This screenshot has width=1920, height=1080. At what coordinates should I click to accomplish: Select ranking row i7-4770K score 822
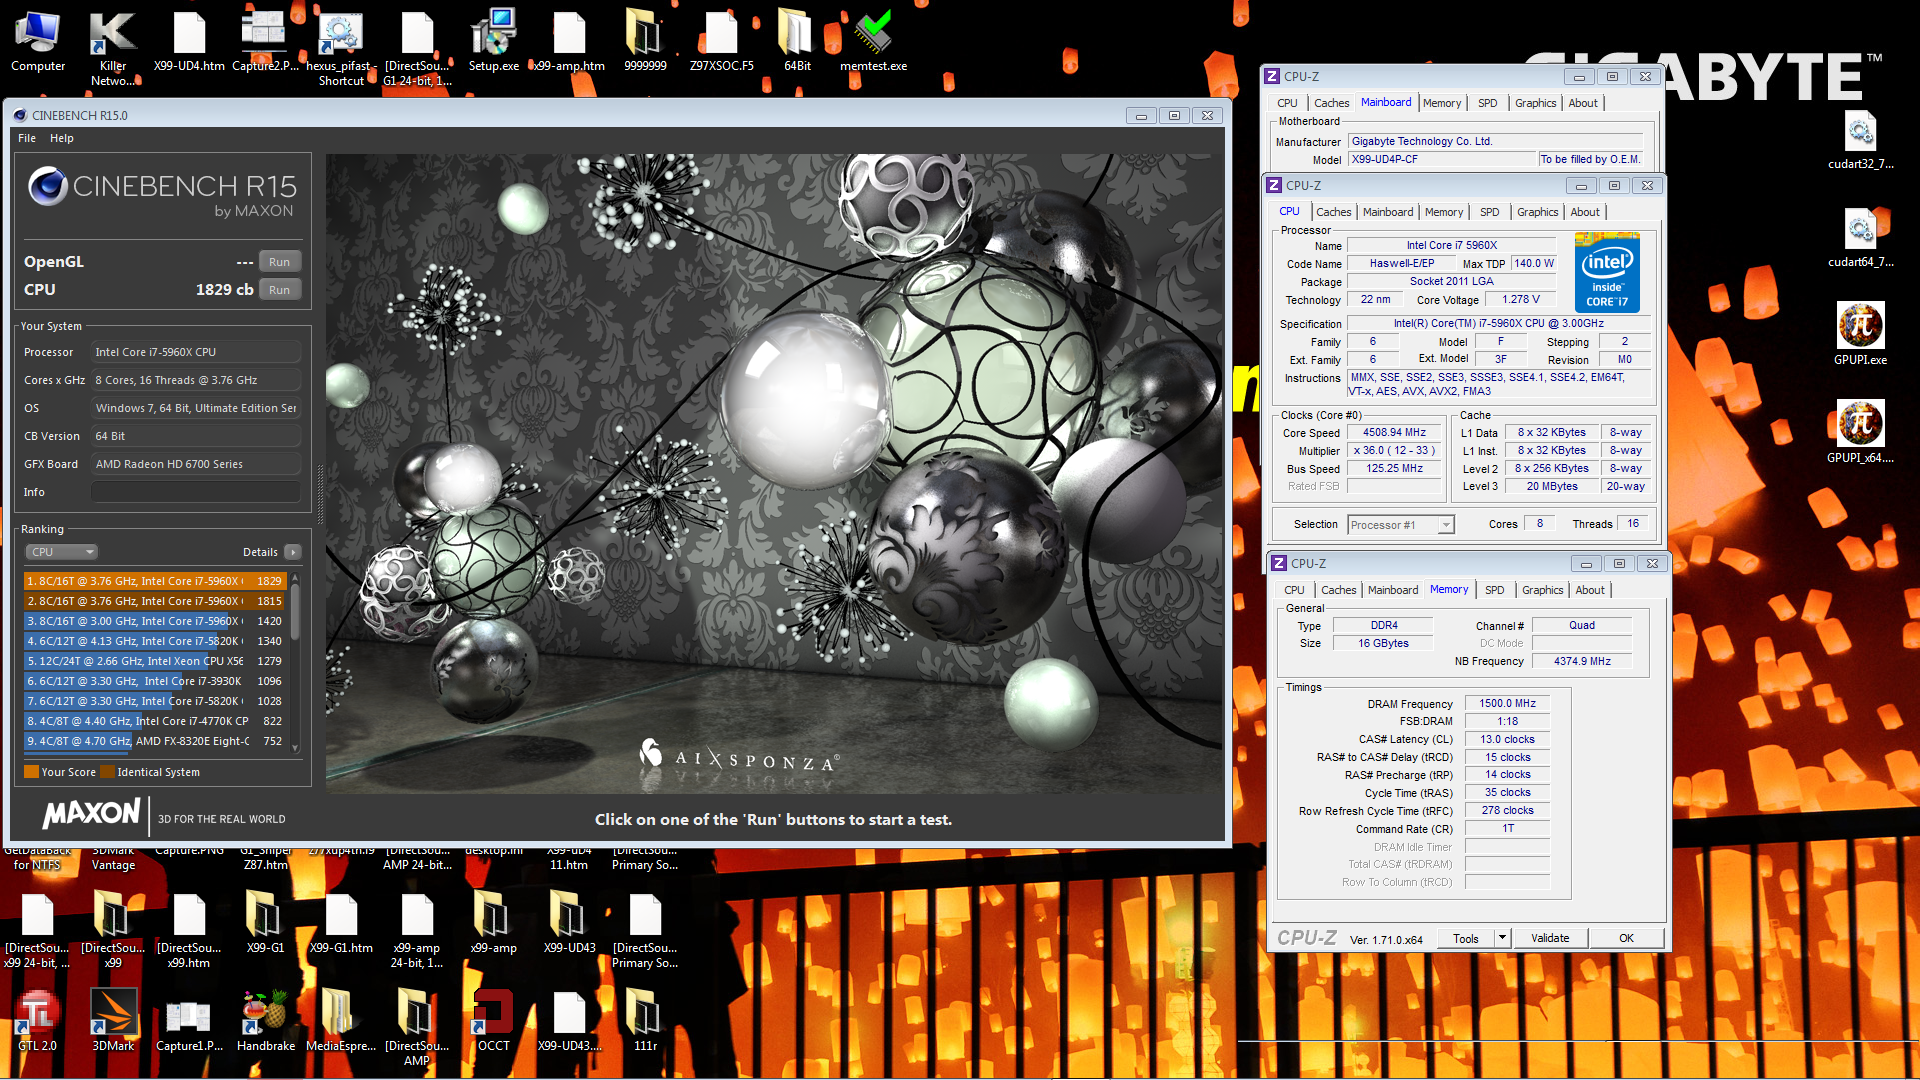(x=155, y=721)
